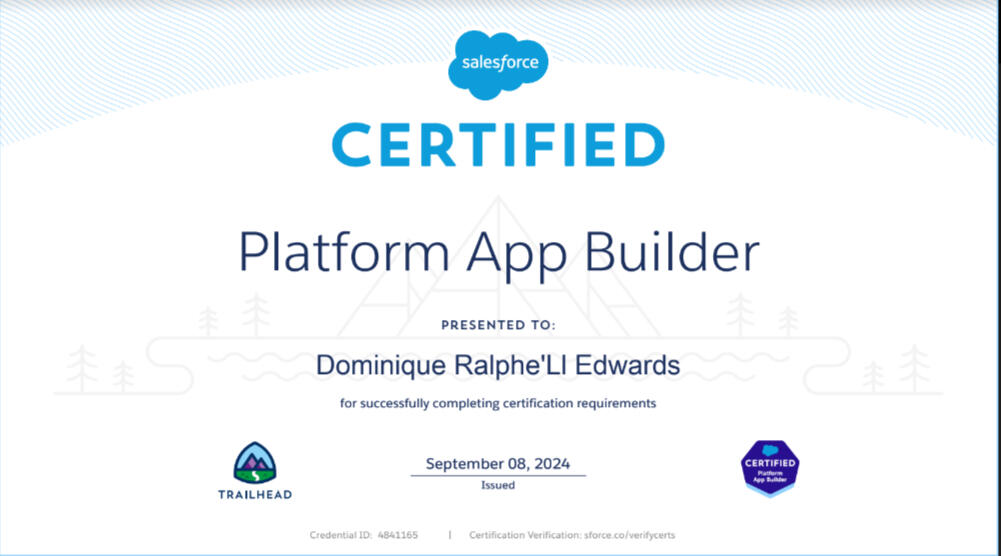Screen dimensions: 1001x556
Task: Click the Trailhead mountain badge icon
Action: 254,464
